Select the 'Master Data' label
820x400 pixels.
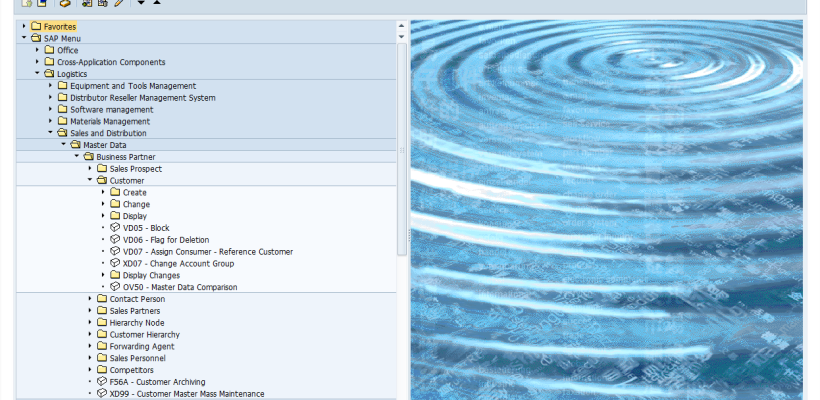(105, 145)
